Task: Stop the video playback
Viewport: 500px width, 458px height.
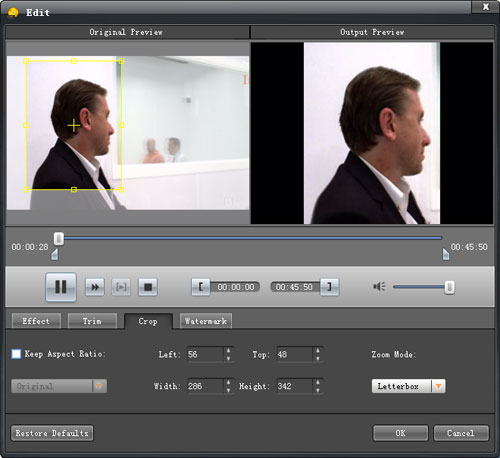Action: 148,287
